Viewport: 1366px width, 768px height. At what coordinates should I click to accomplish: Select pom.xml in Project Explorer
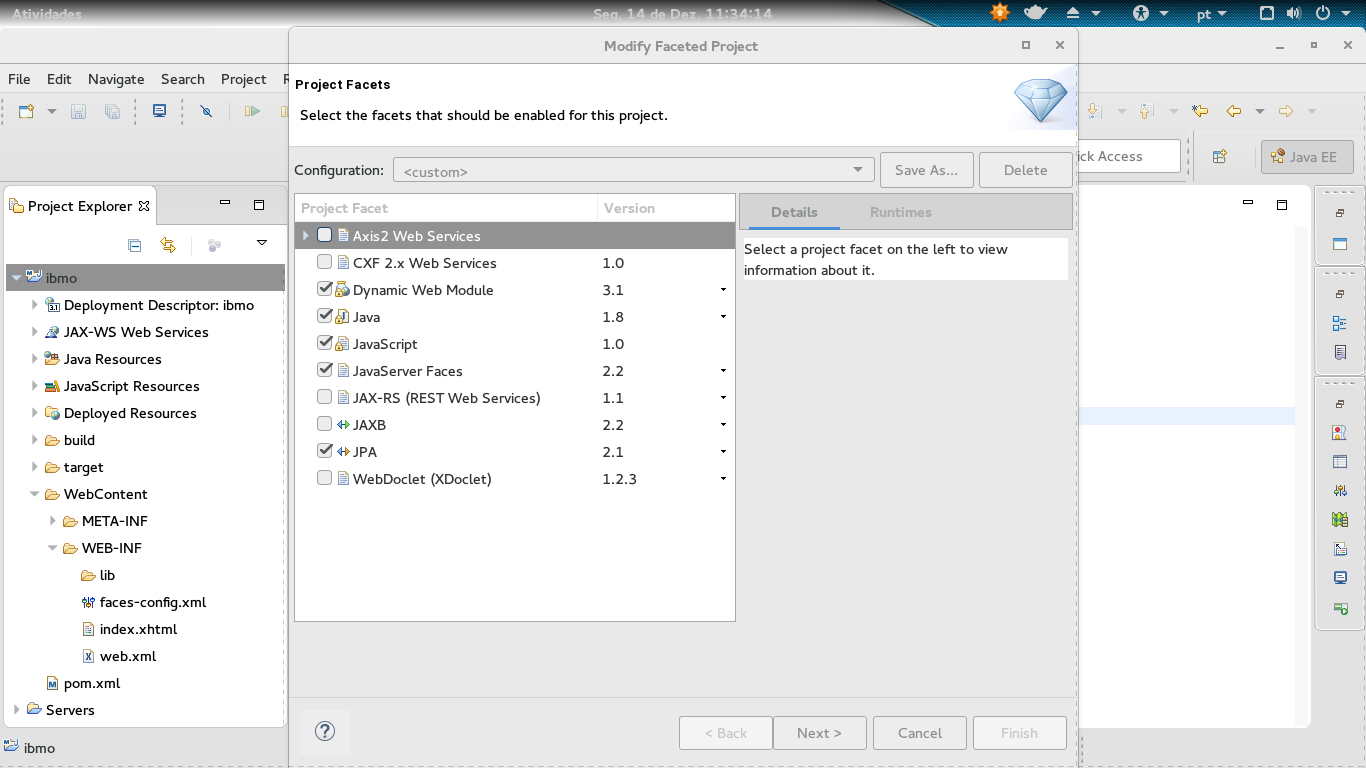point(82,683)
